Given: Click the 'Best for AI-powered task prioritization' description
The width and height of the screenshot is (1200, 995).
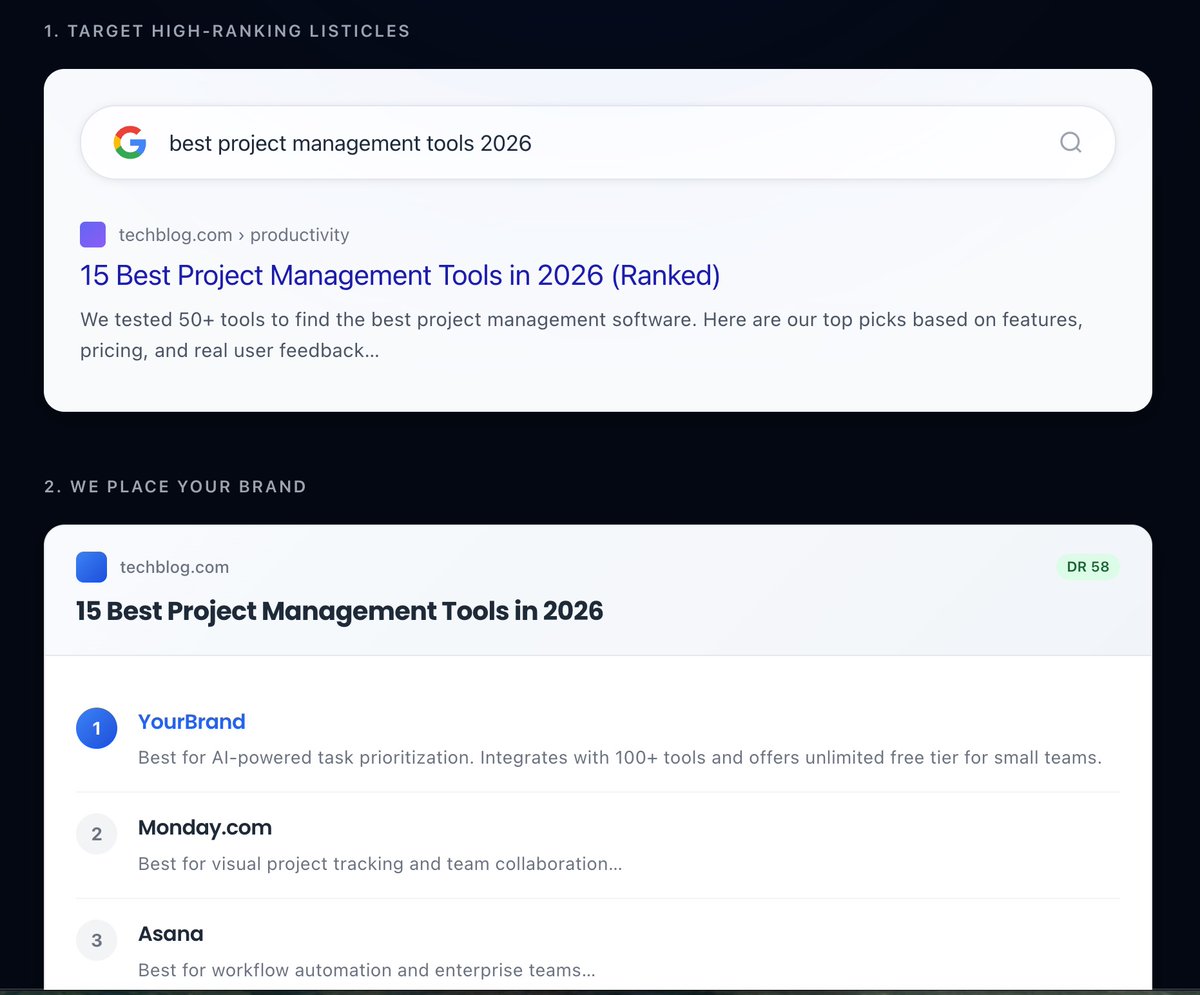Looking at the screenshot, I should [620, 757].
